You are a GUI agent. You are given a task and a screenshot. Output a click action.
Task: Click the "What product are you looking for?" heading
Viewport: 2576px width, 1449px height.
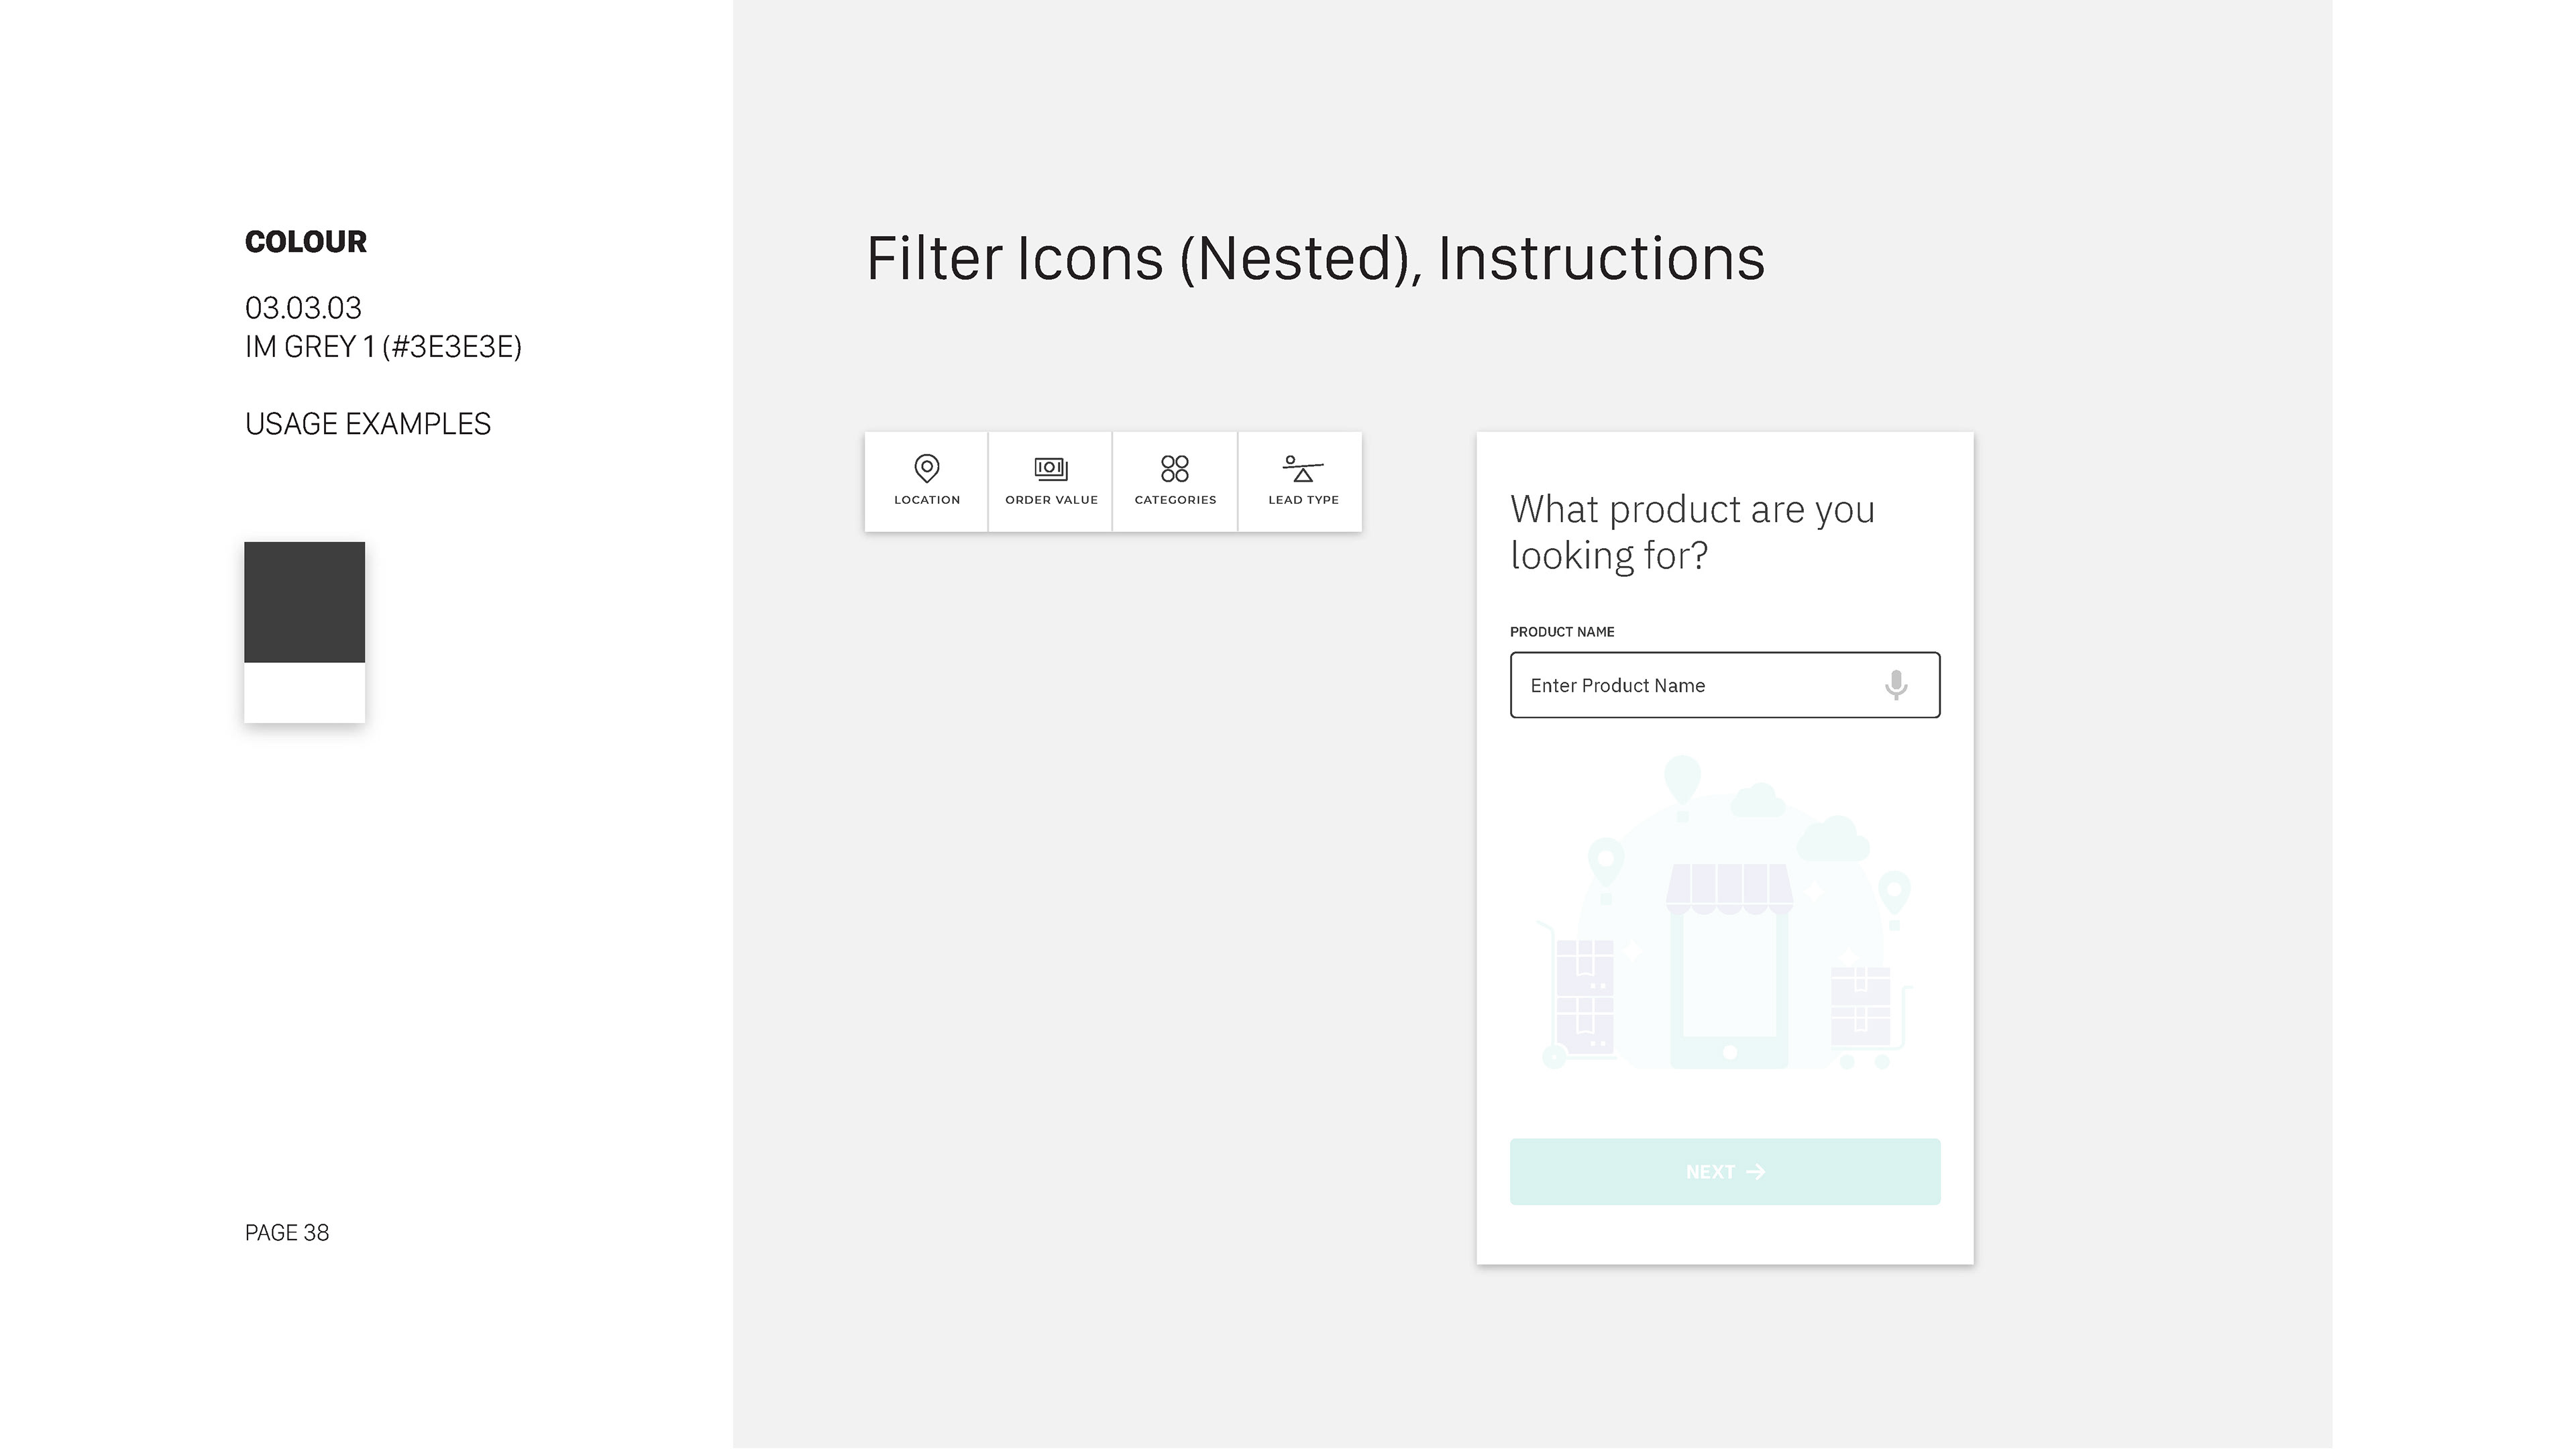(x=1692, y=532)
